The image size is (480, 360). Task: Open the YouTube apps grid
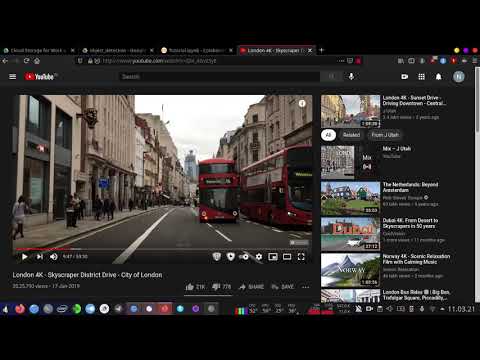tap(421, 77)
